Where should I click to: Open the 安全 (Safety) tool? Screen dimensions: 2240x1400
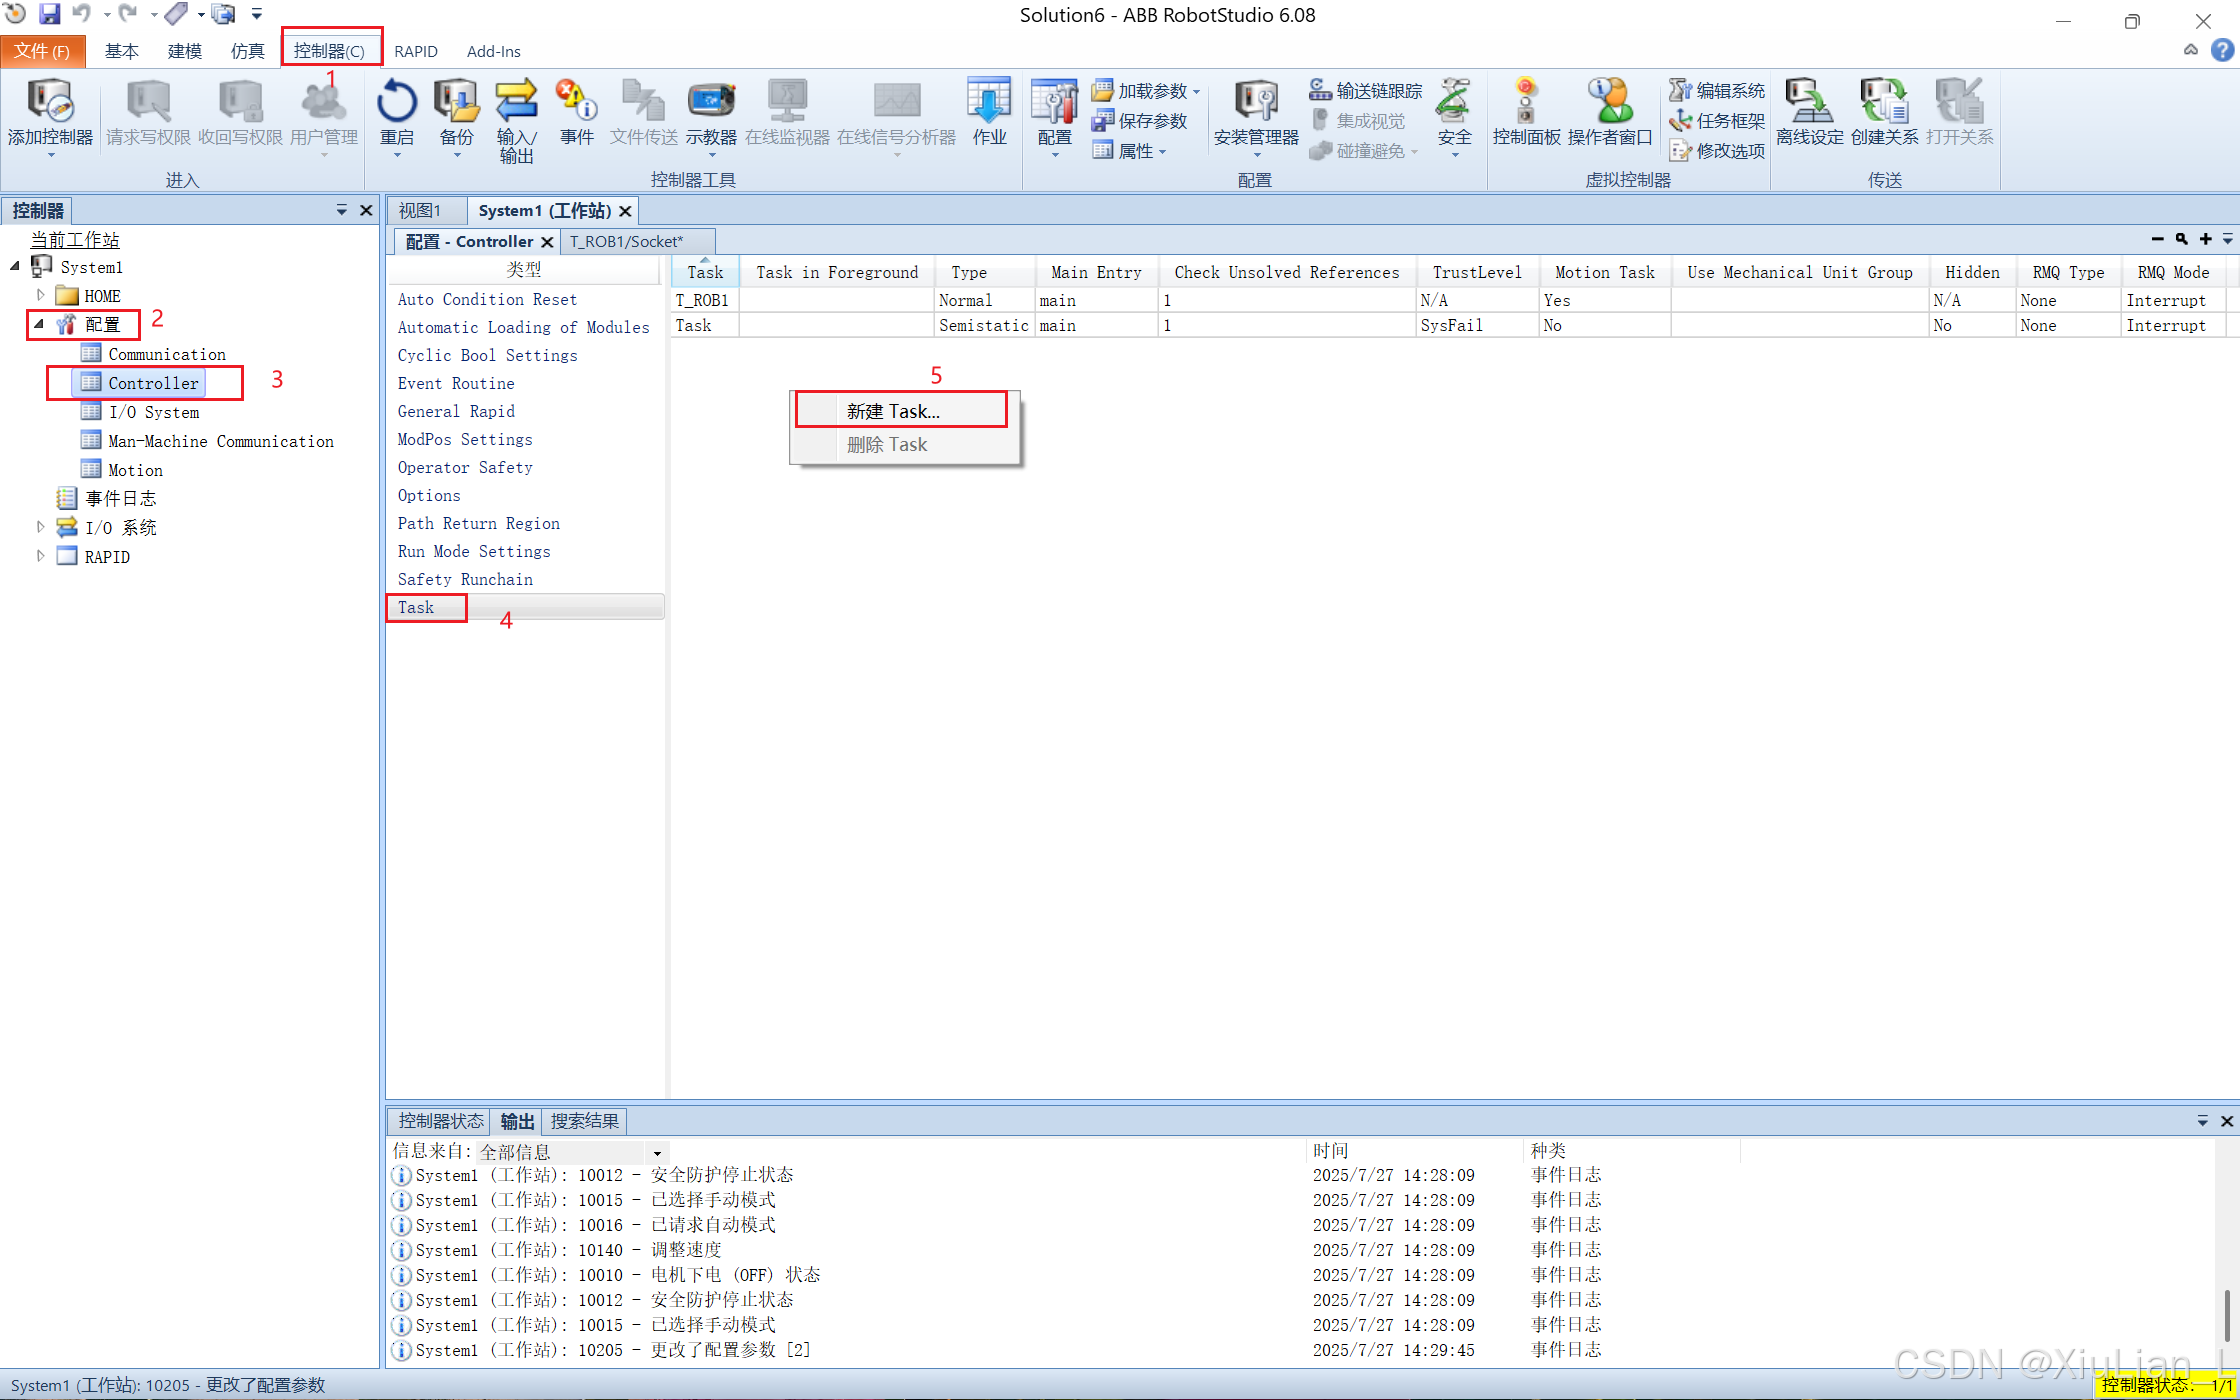pos(1454,114)
